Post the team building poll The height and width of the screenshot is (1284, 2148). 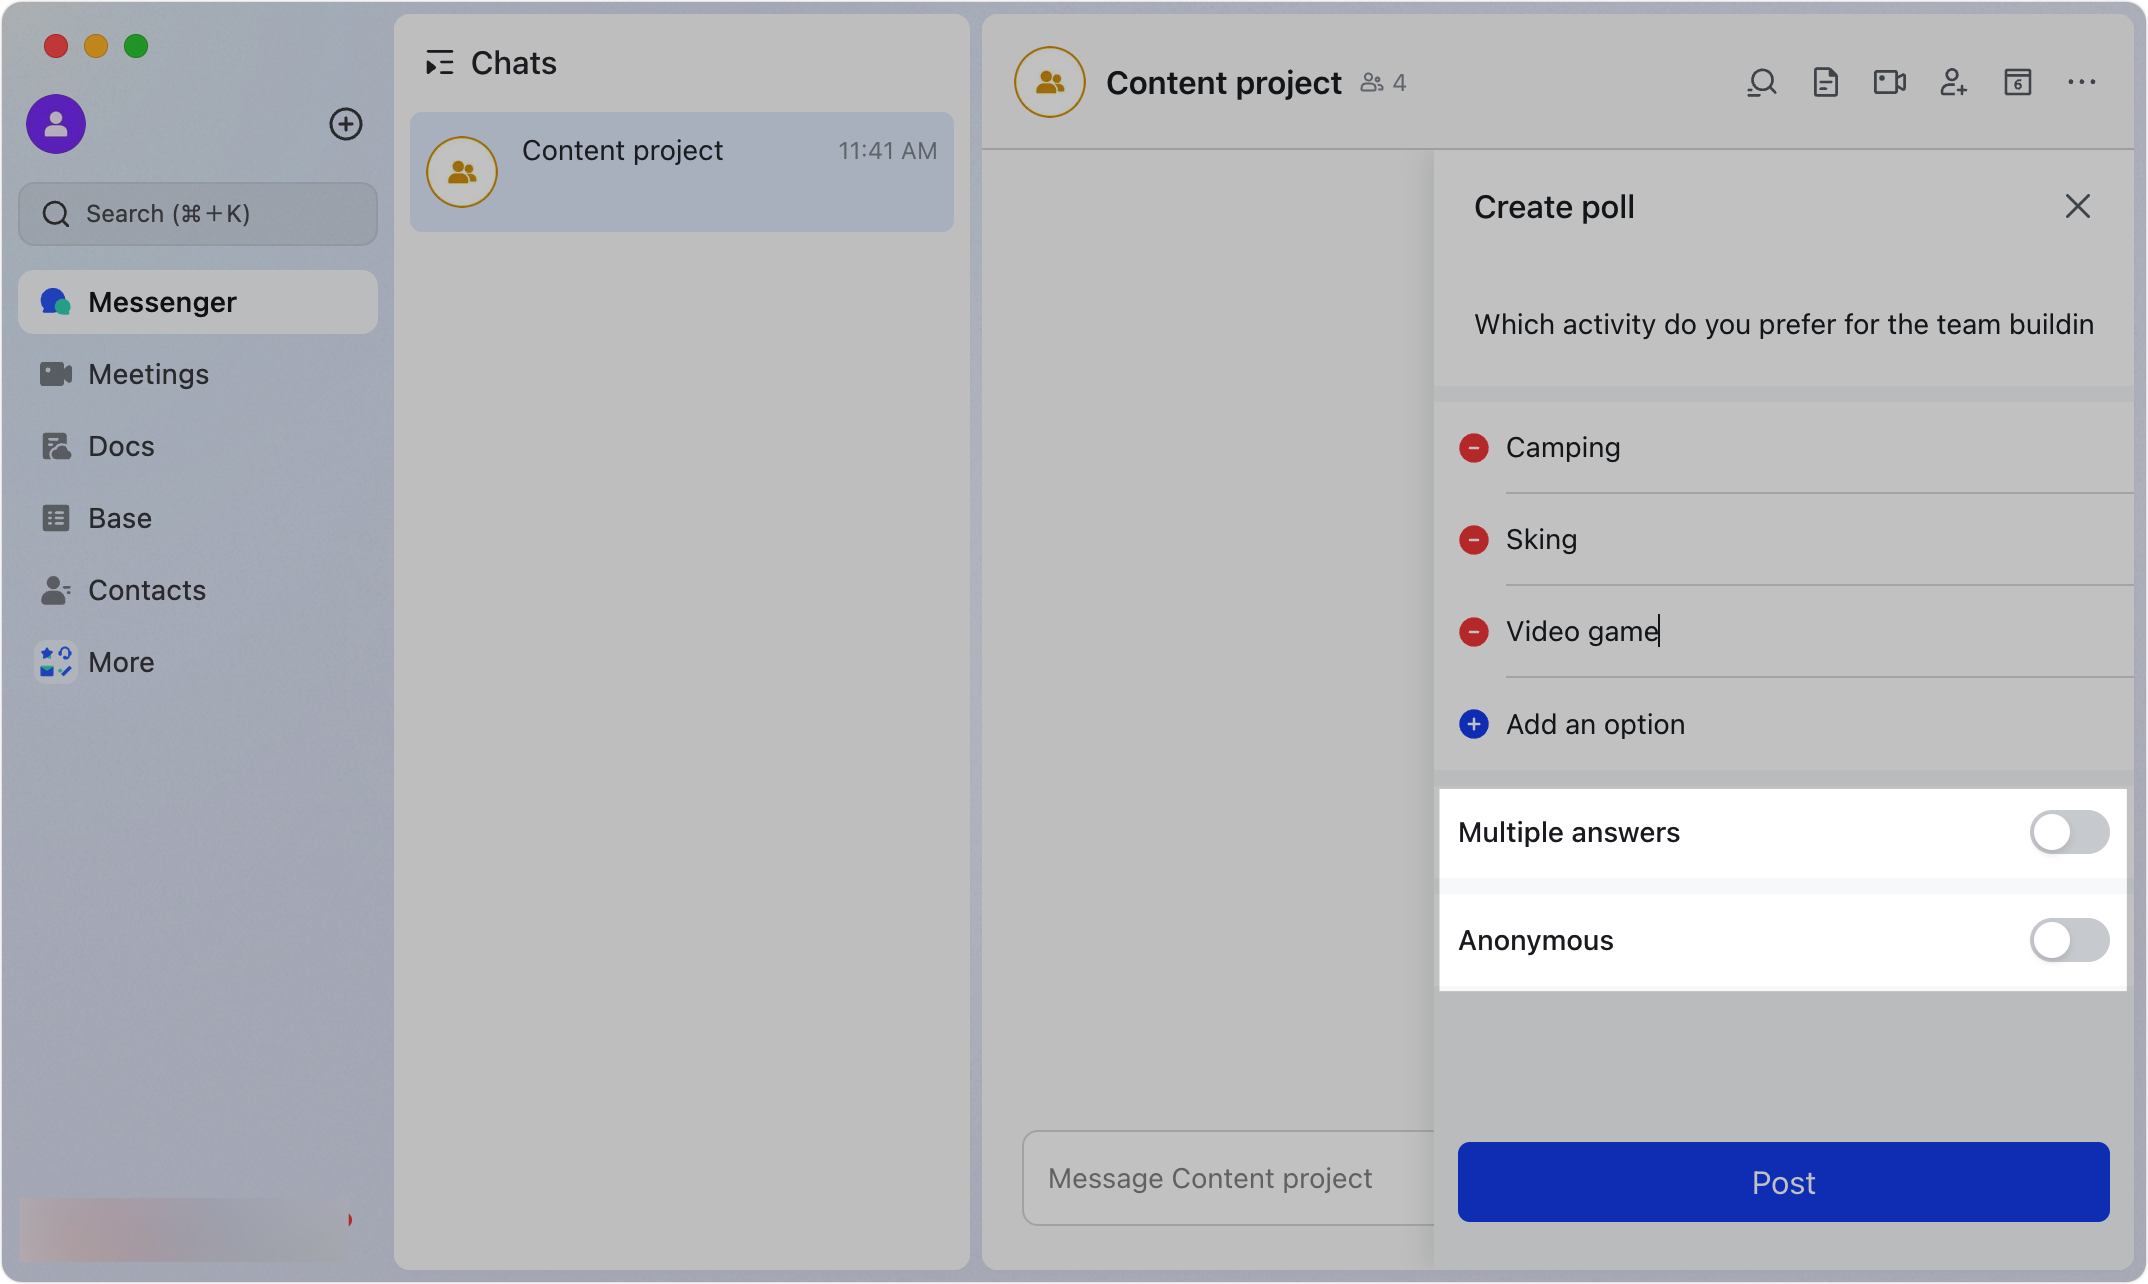coord(1783,1182)
